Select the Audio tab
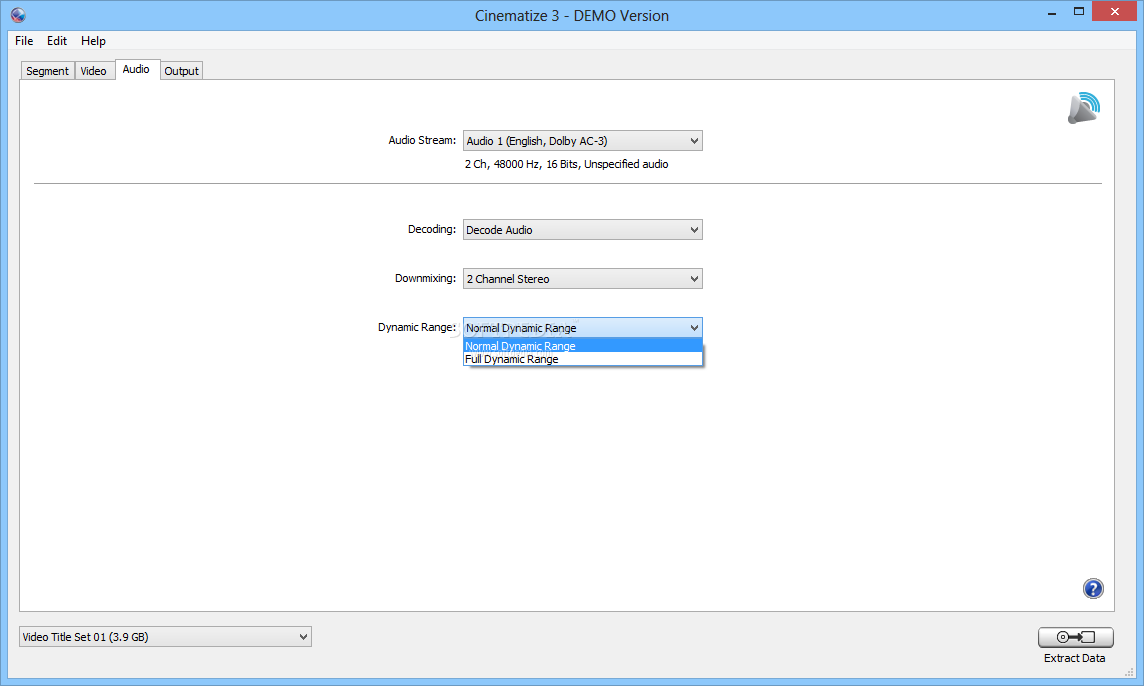The image size is (1144, 686). coord(136,69)
